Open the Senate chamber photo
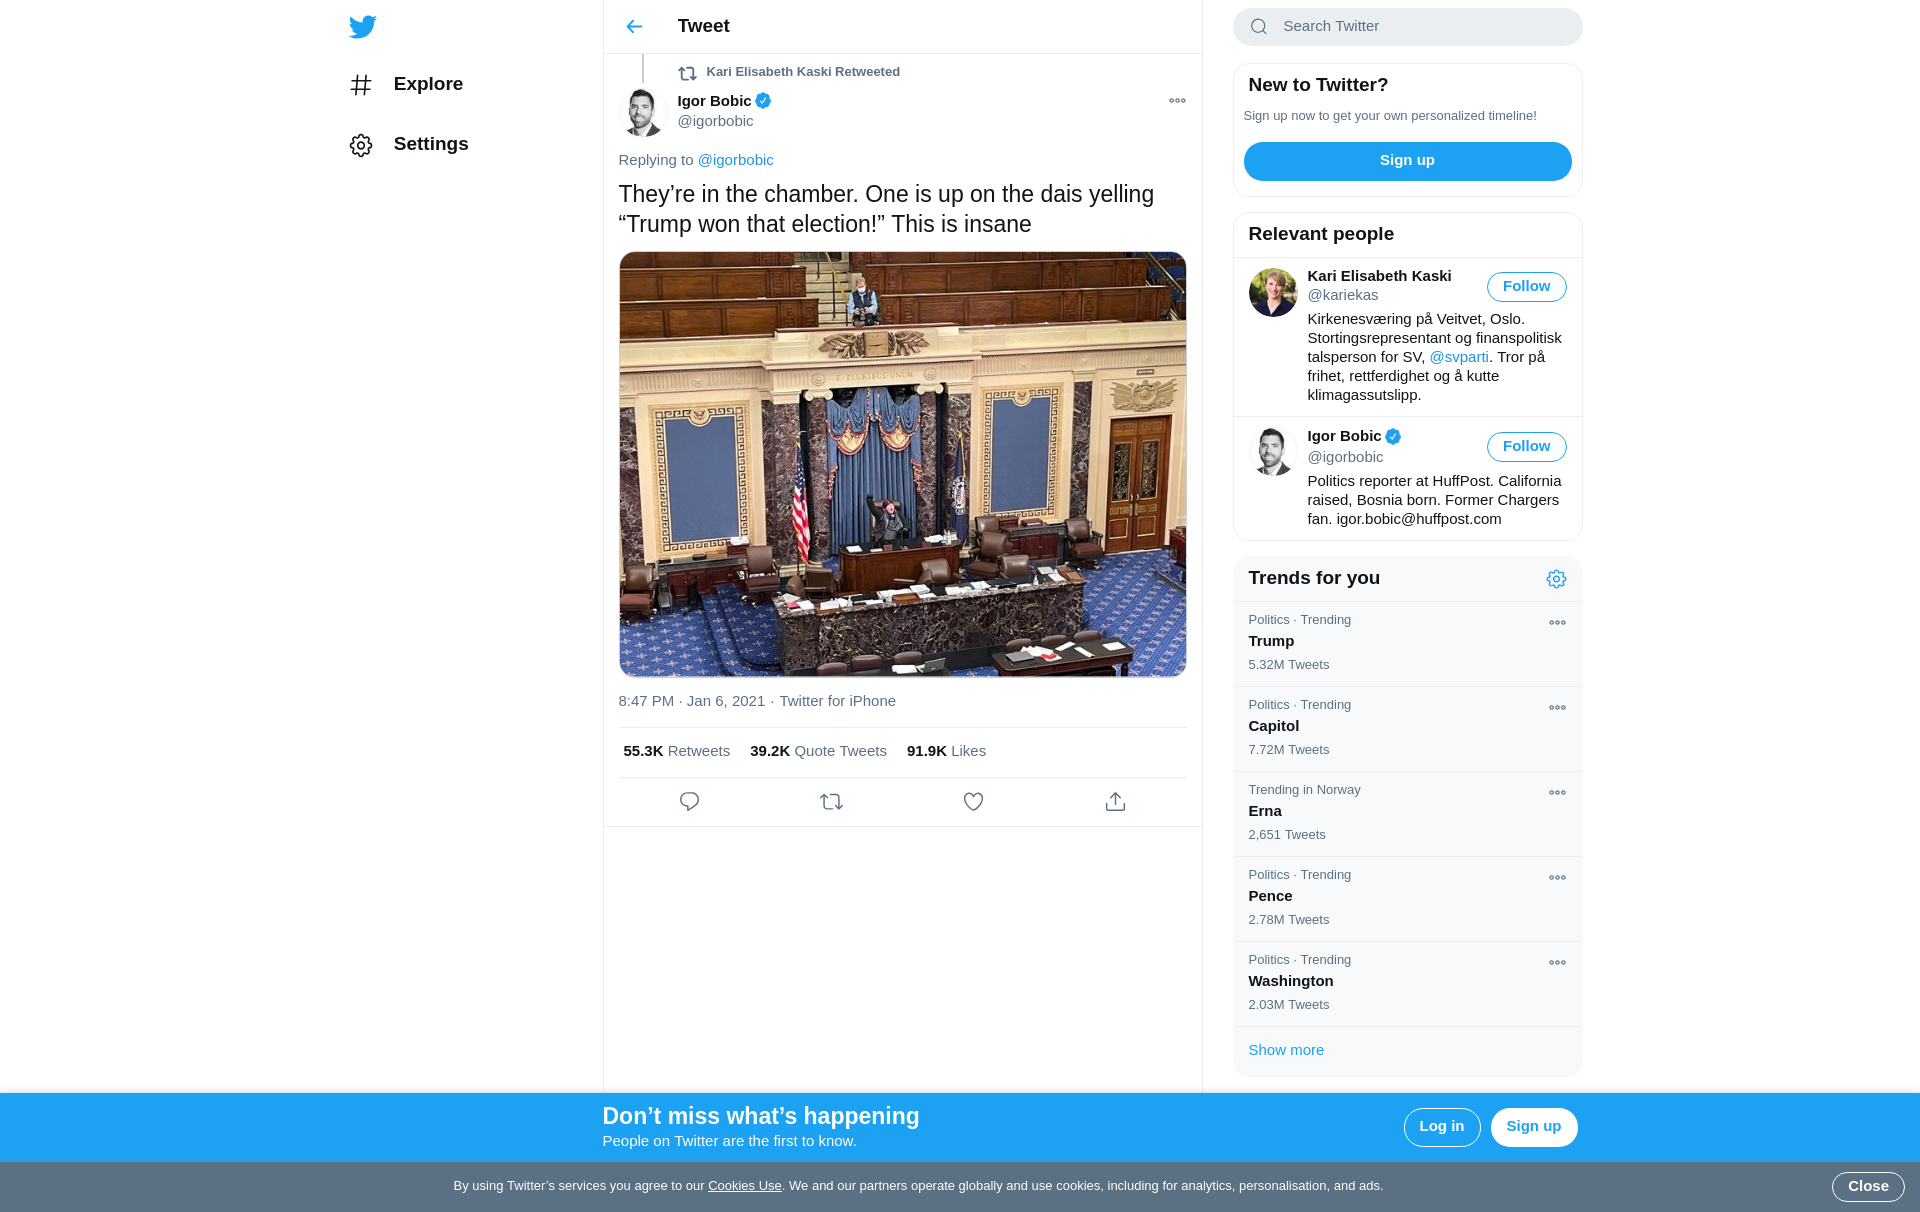This screenshot has height=1212, width=1920. tap(902, 464)
